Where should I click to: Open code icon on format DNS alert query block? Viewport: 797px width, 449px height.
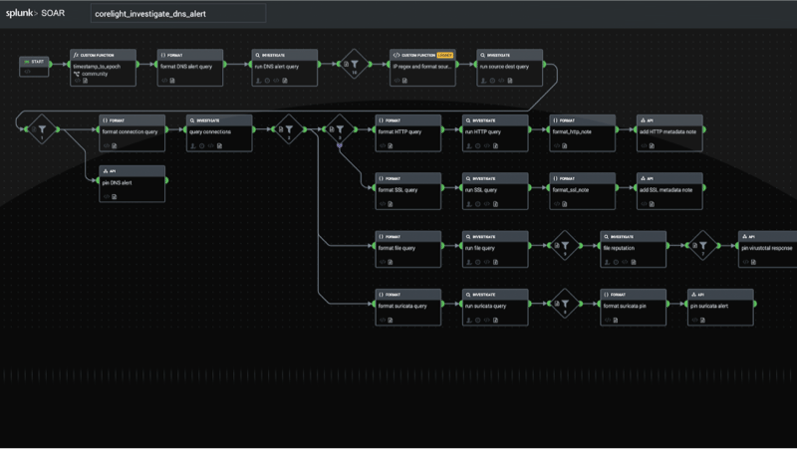164,80
